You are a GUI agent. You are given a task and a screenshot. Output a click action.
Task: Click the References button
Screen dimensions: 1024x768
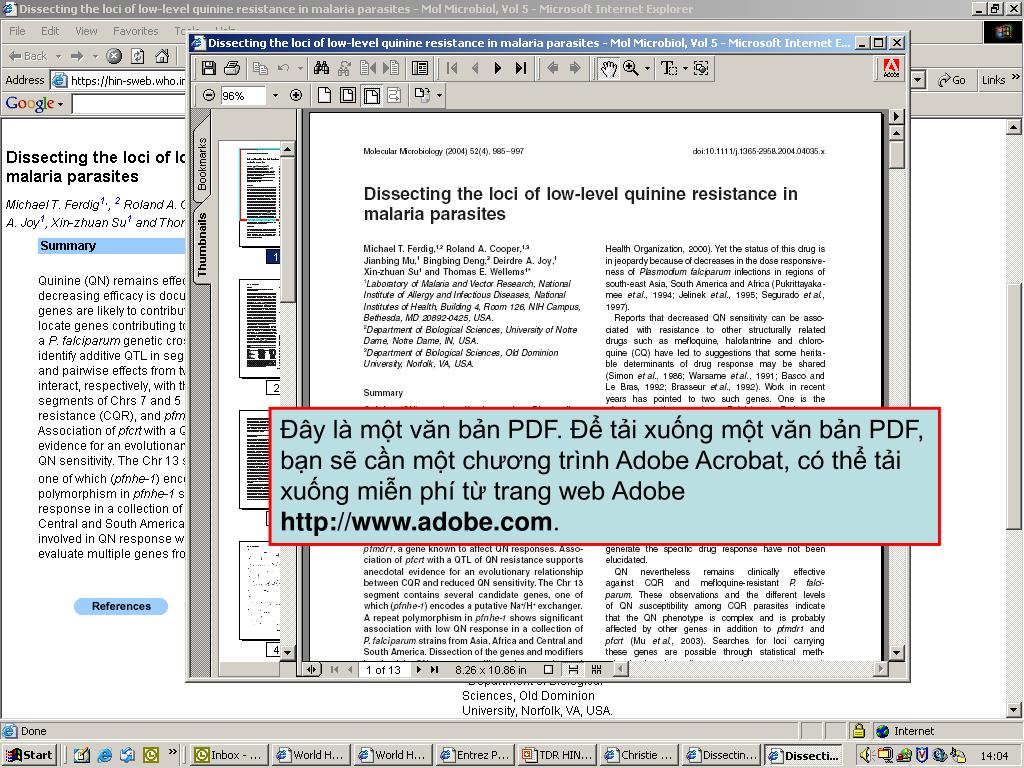[x=121, y=606]
